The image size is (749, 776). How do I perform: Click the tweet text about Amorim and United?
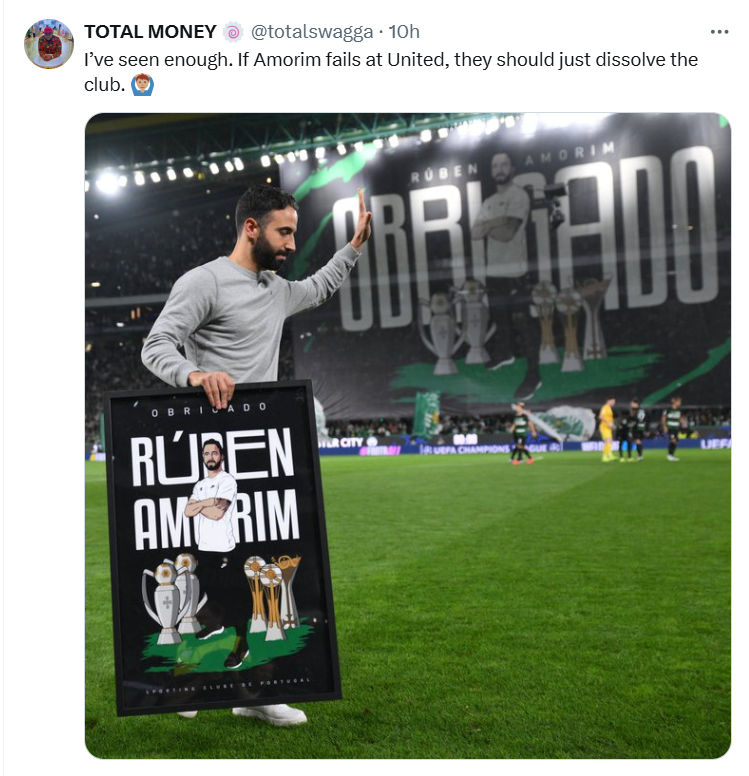click(391, 72)
